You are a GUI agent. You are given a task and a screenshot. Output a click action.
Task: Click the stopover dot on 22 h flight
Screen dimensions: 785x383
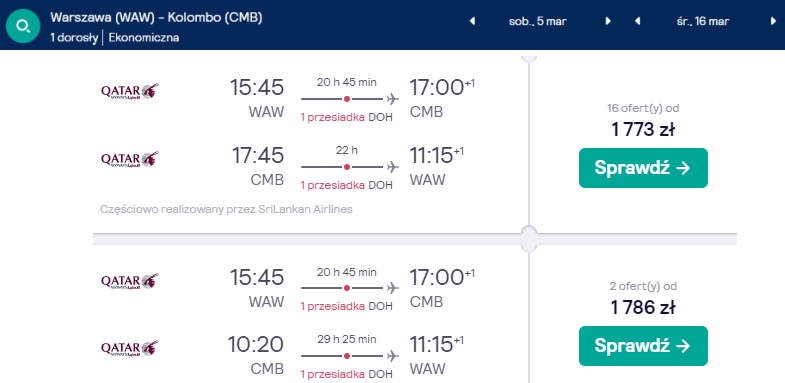pos(346,167)
